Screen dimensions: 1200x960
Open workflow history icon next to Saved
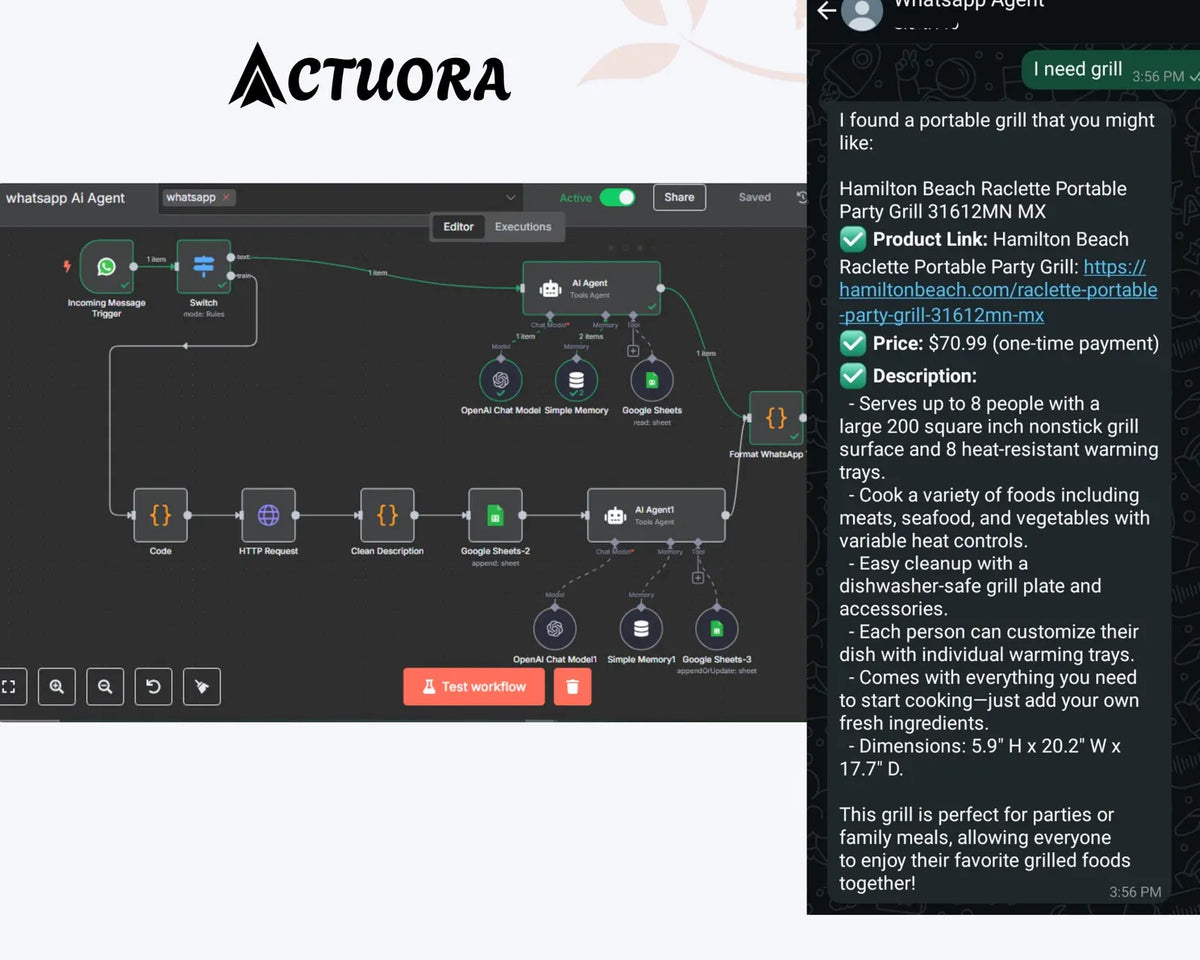point(802,198)
